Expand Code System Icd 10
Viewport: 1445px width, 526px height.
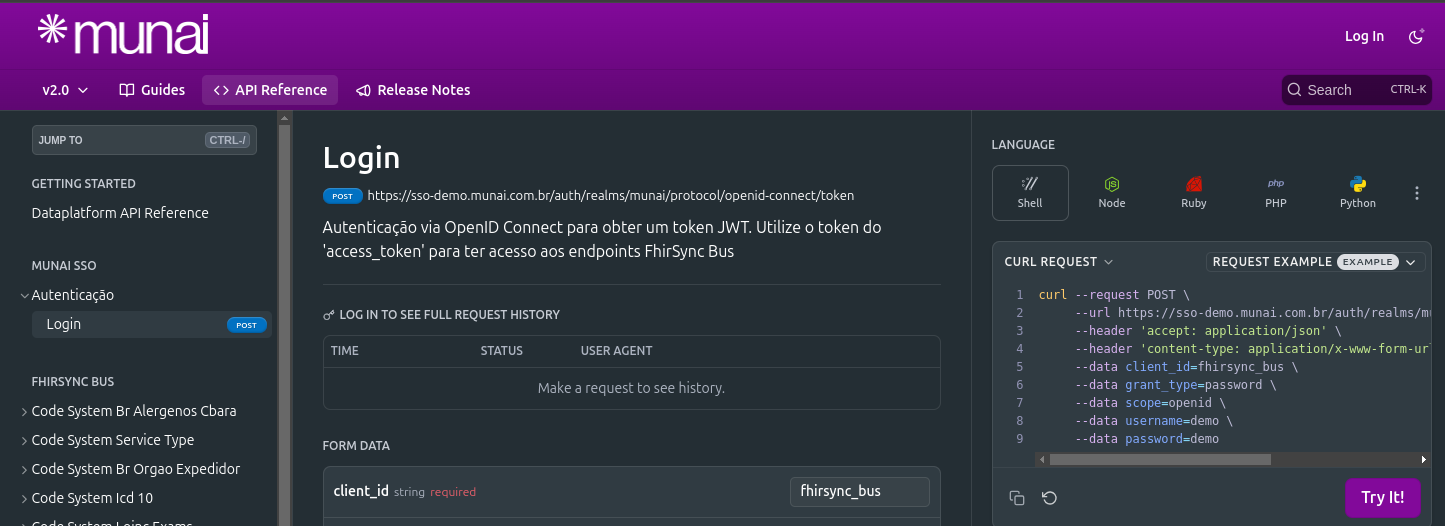[x=25, y=499]
